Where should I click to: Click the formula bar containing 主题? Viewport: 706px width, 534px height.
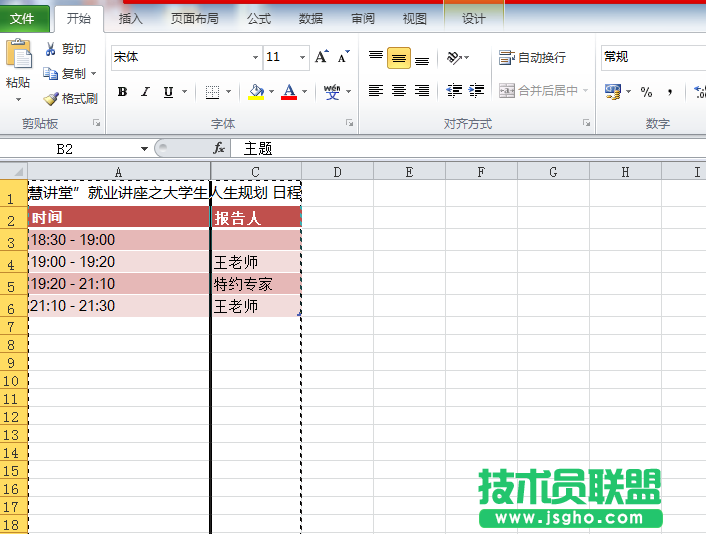coord(468,148)
